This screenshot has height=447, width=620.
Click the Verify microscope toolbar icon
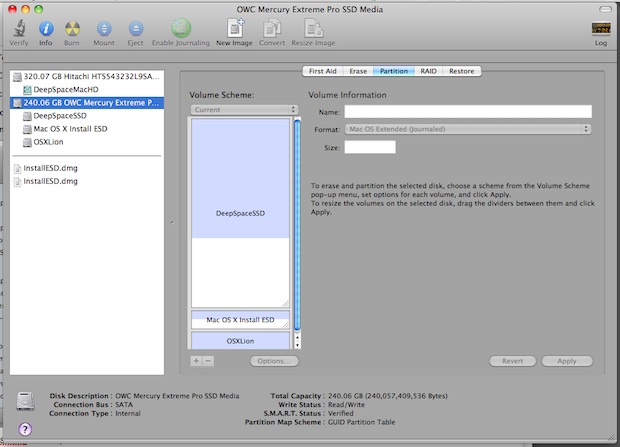19,29
